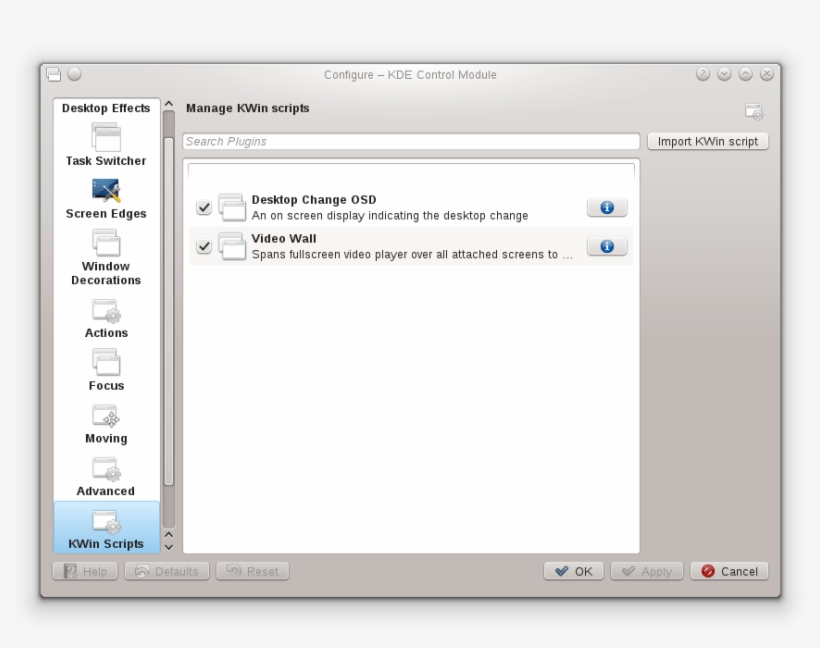
Task: Close the Configure window
Action: click(x=767, y=74)
